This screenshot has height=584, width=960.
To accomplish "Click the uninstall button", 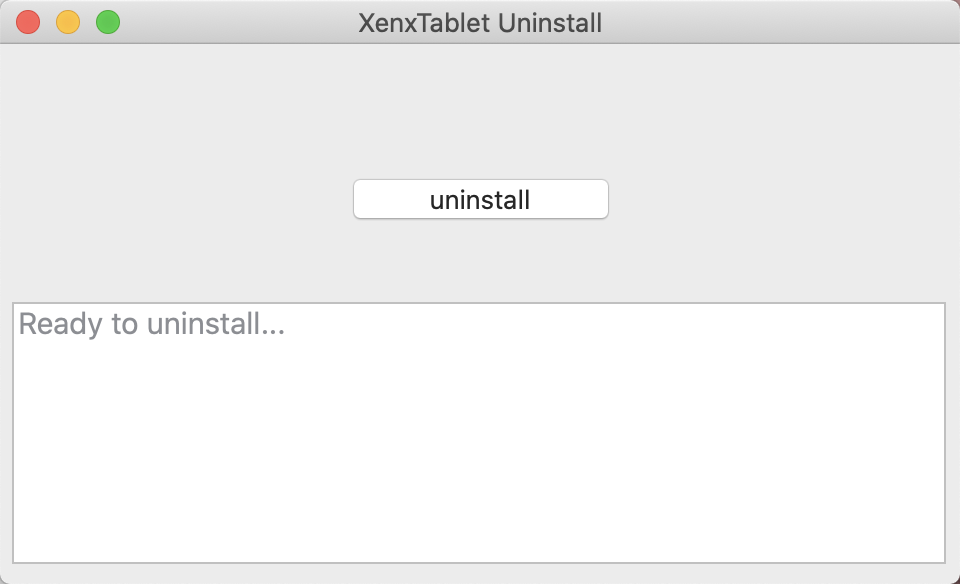I will coord(480,199).
